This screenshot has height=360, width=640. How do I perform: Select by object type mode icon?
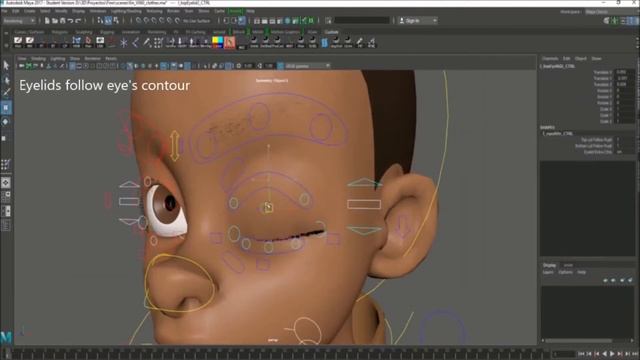click(108, 20)
